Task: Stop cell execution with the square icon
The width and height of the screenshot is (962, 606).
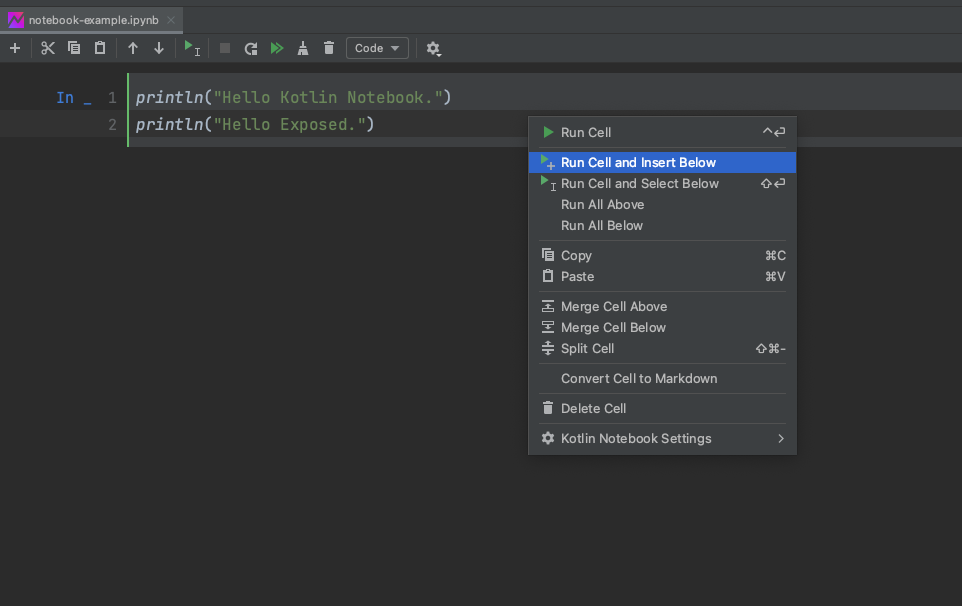Action: coord(224,47)
